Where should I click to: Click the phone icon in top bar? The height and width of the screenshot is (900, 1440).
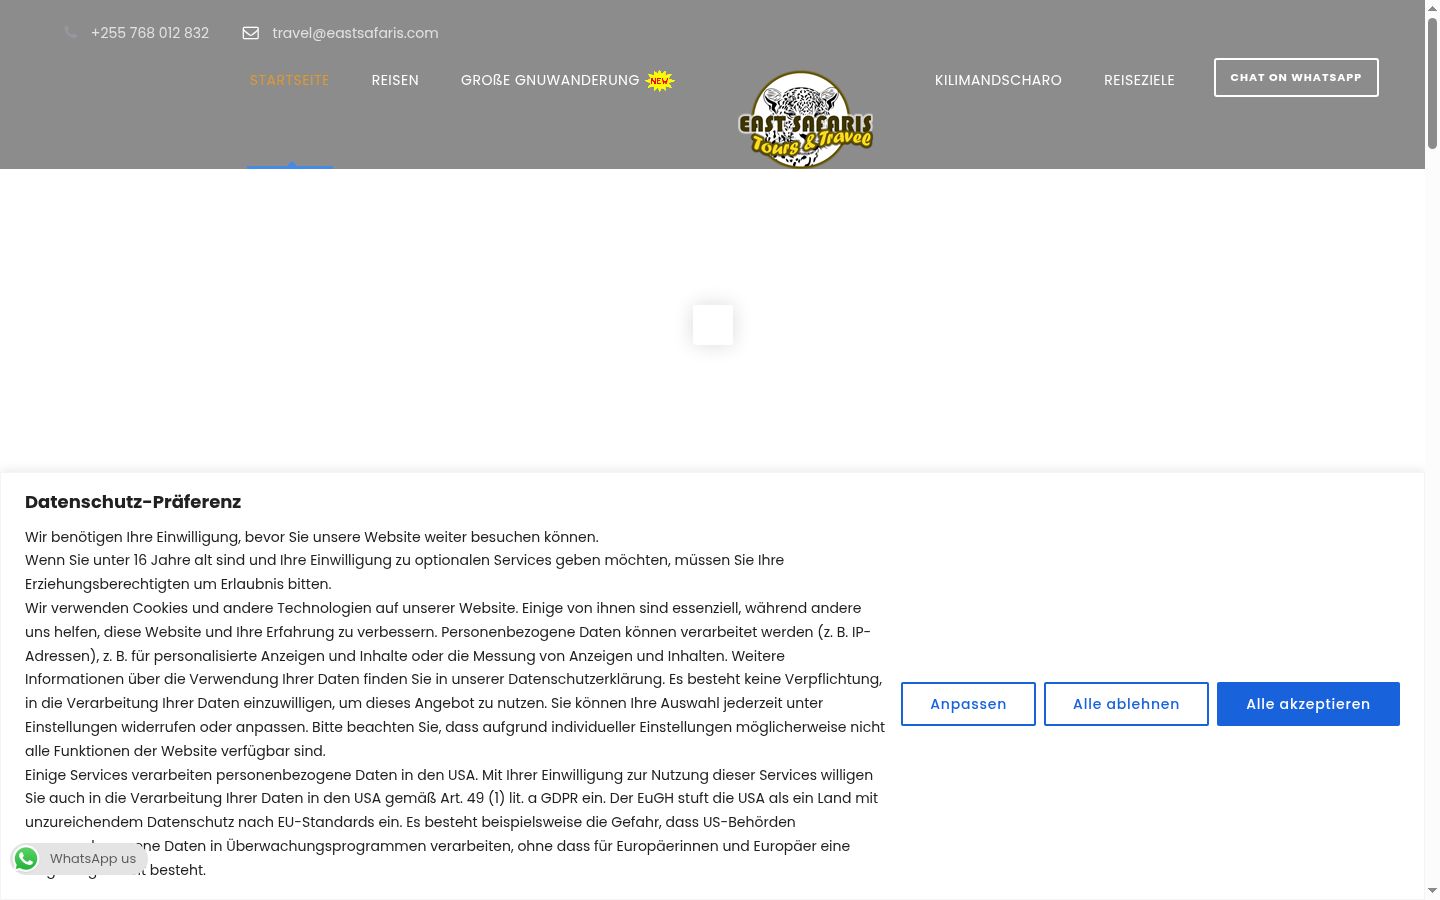[70, 33]
